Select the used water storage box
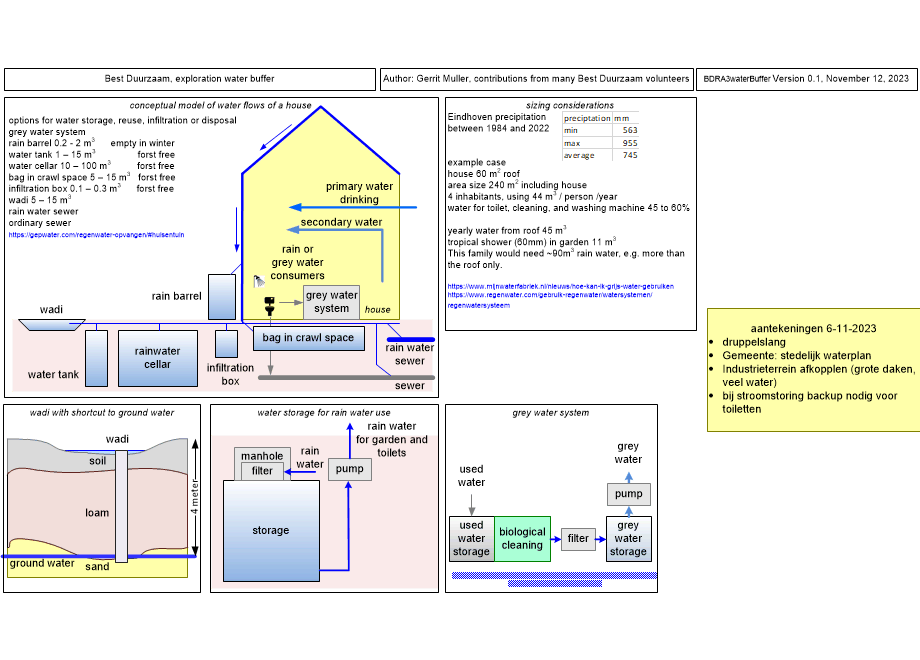This screenshot has height=660, width=920. 472,539
